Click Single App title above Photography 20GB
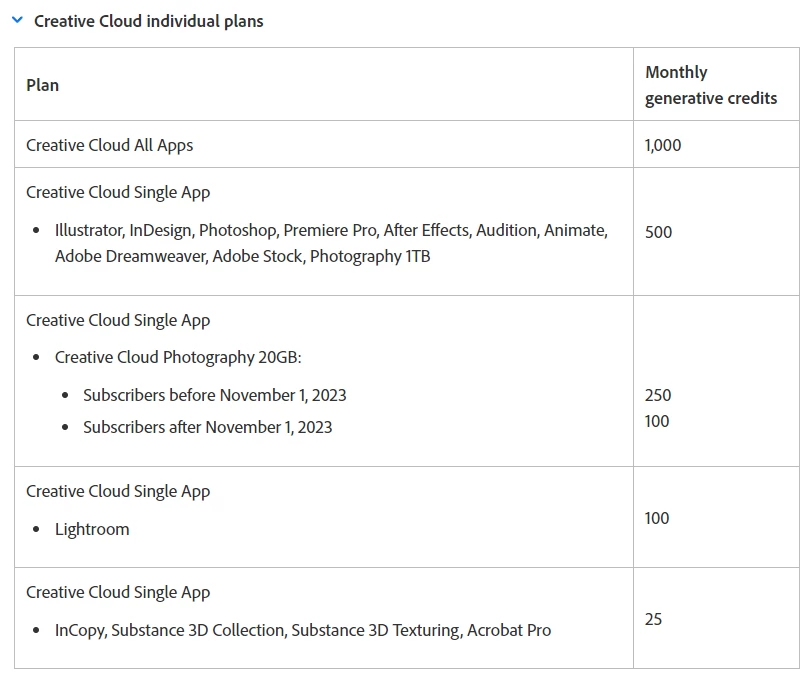The height and width of the screenshot is (682, 812). coord(118,321)
